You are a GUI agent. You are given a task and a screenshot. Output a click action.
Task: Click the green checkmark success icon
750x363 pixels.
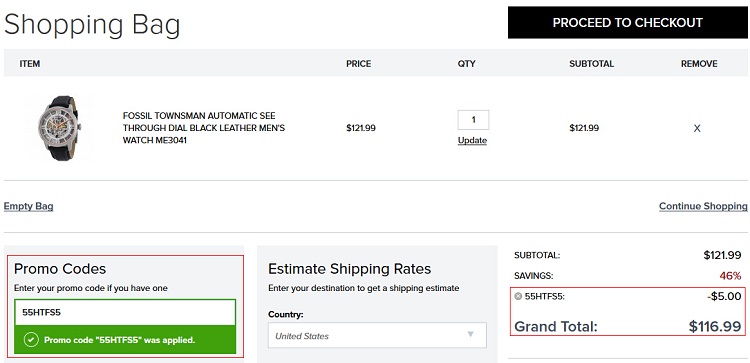tap(31, 340)
